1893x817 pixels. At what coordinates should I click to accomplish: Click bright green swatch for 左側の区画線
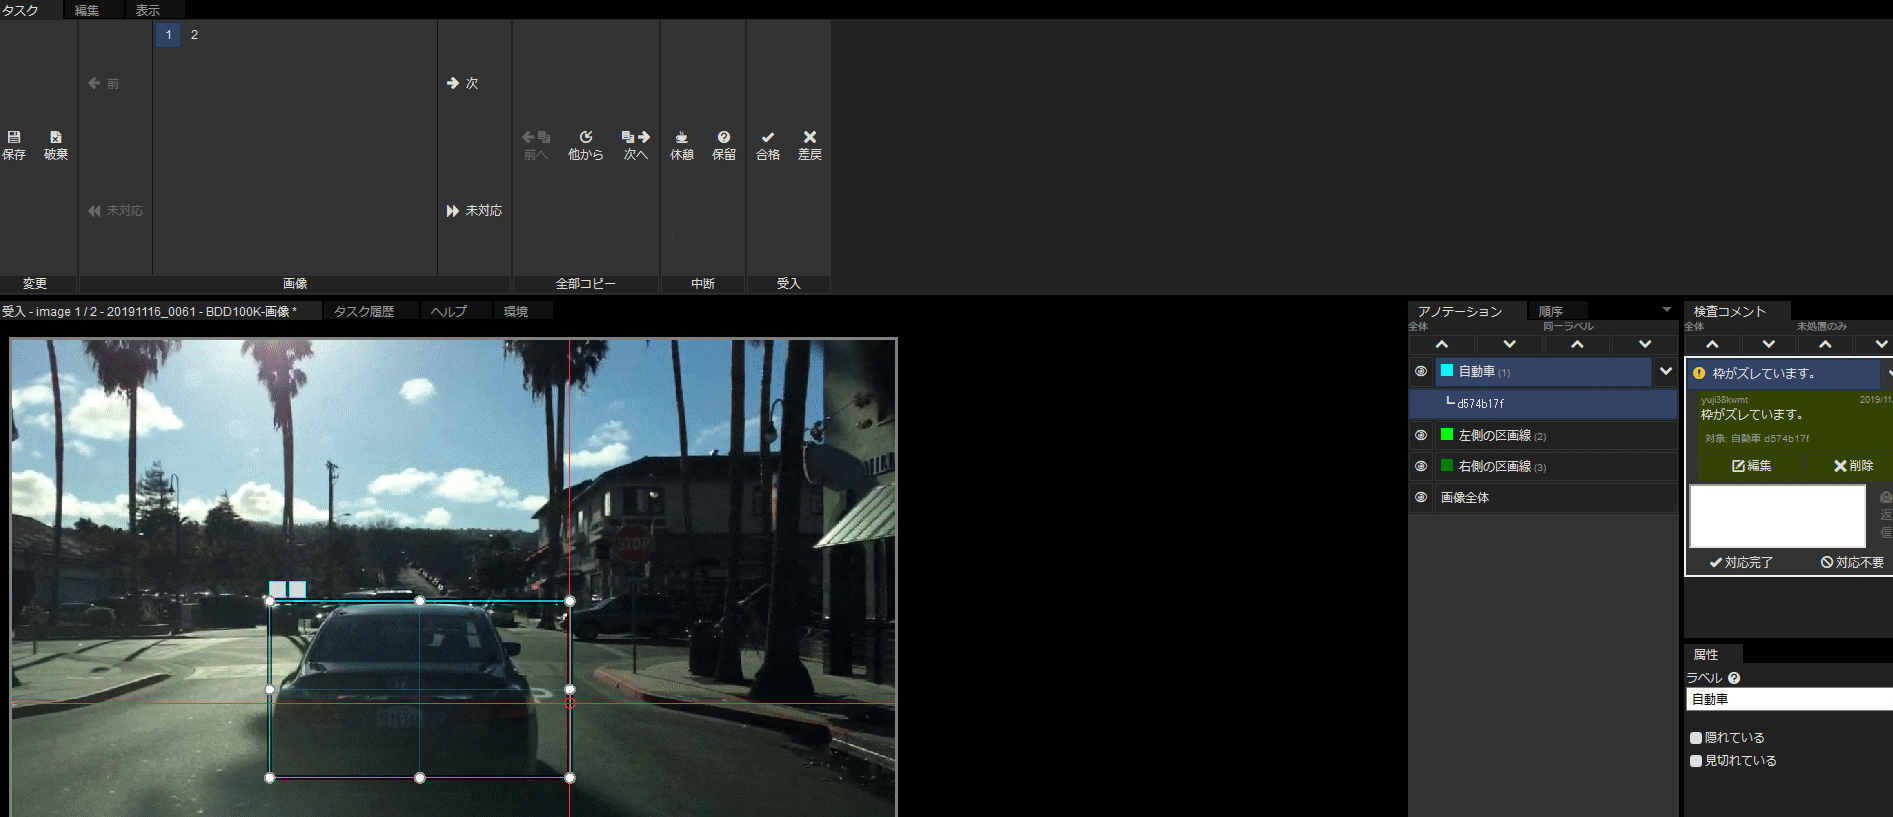click(x=1447, y=434)
